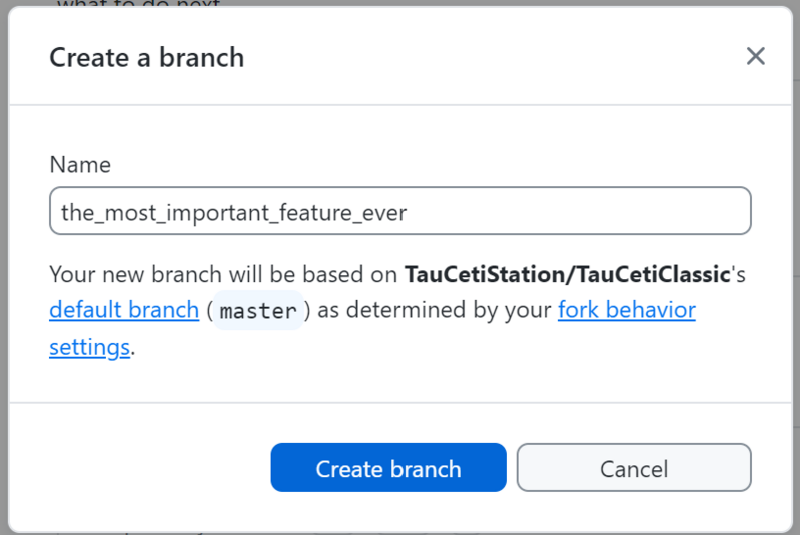Close the Create a branch dialog
Screen dimensions: 800x535
[755, 56]
